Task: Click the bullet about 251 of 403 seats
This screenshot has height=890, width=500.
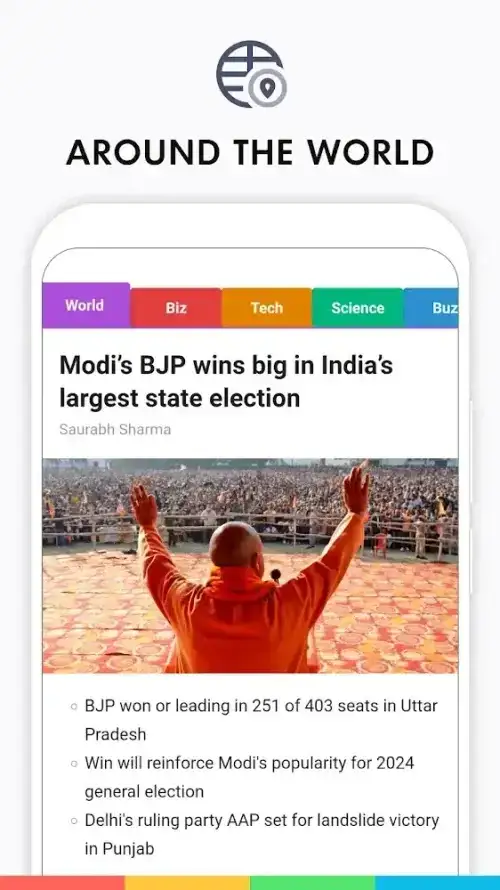Action: pos(261,720)
